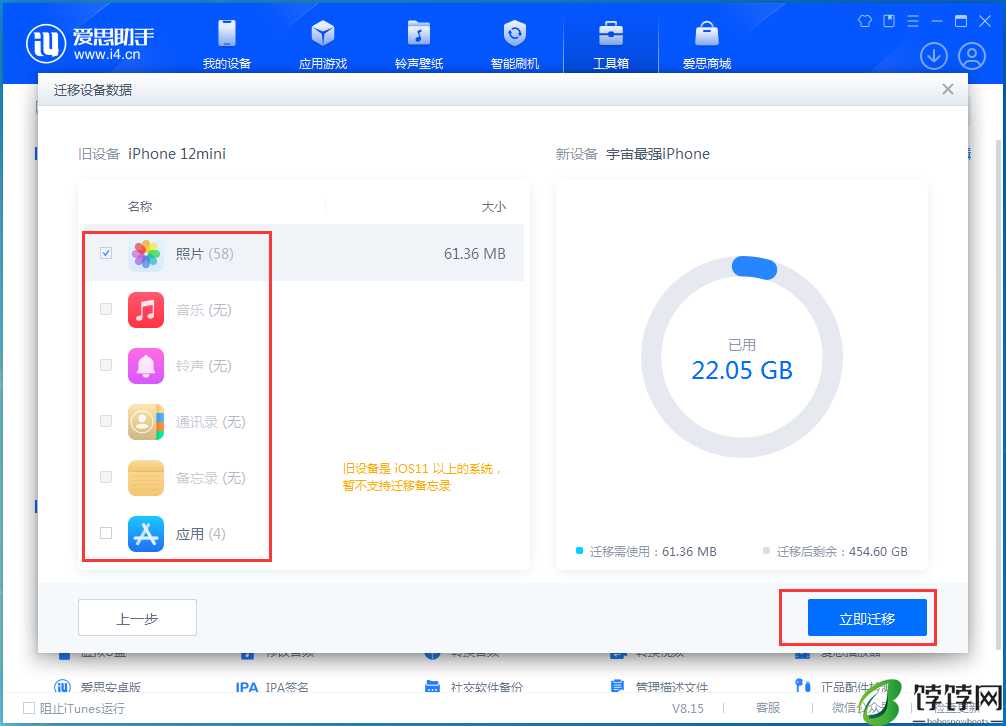
Task: Click the 爱思安卓版 round icon in background
Action: coord(62,687)
